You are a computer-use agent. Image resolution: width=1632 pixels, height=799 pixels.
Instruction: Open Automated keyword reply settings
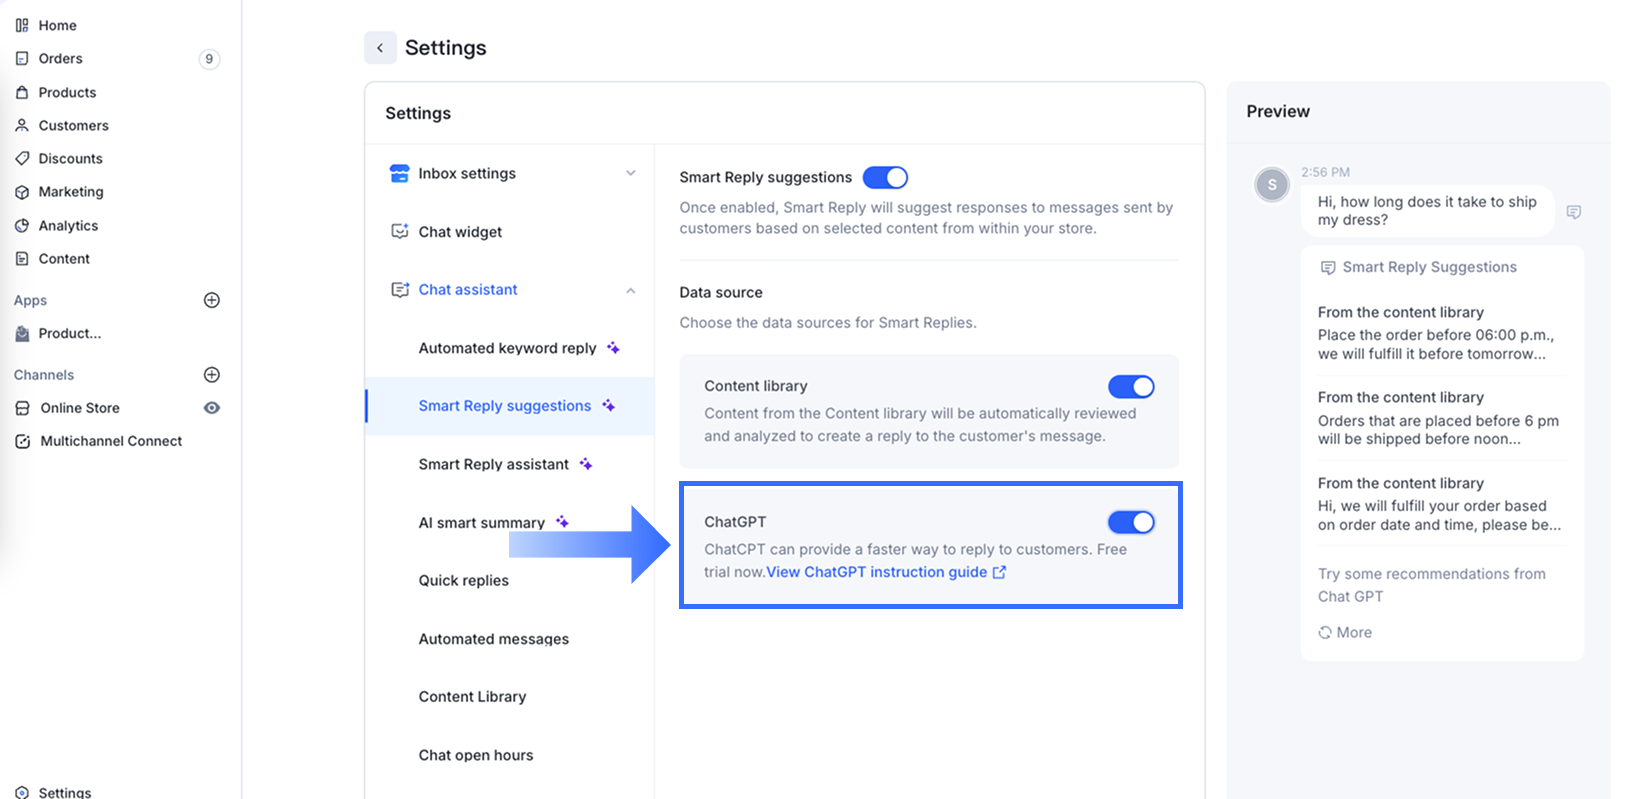pos(507,348)
